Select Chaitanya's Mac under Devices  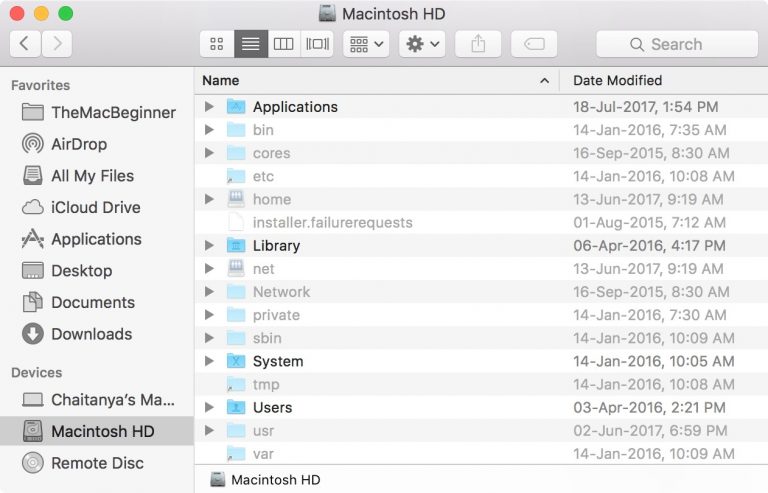[x=98, y=400]
